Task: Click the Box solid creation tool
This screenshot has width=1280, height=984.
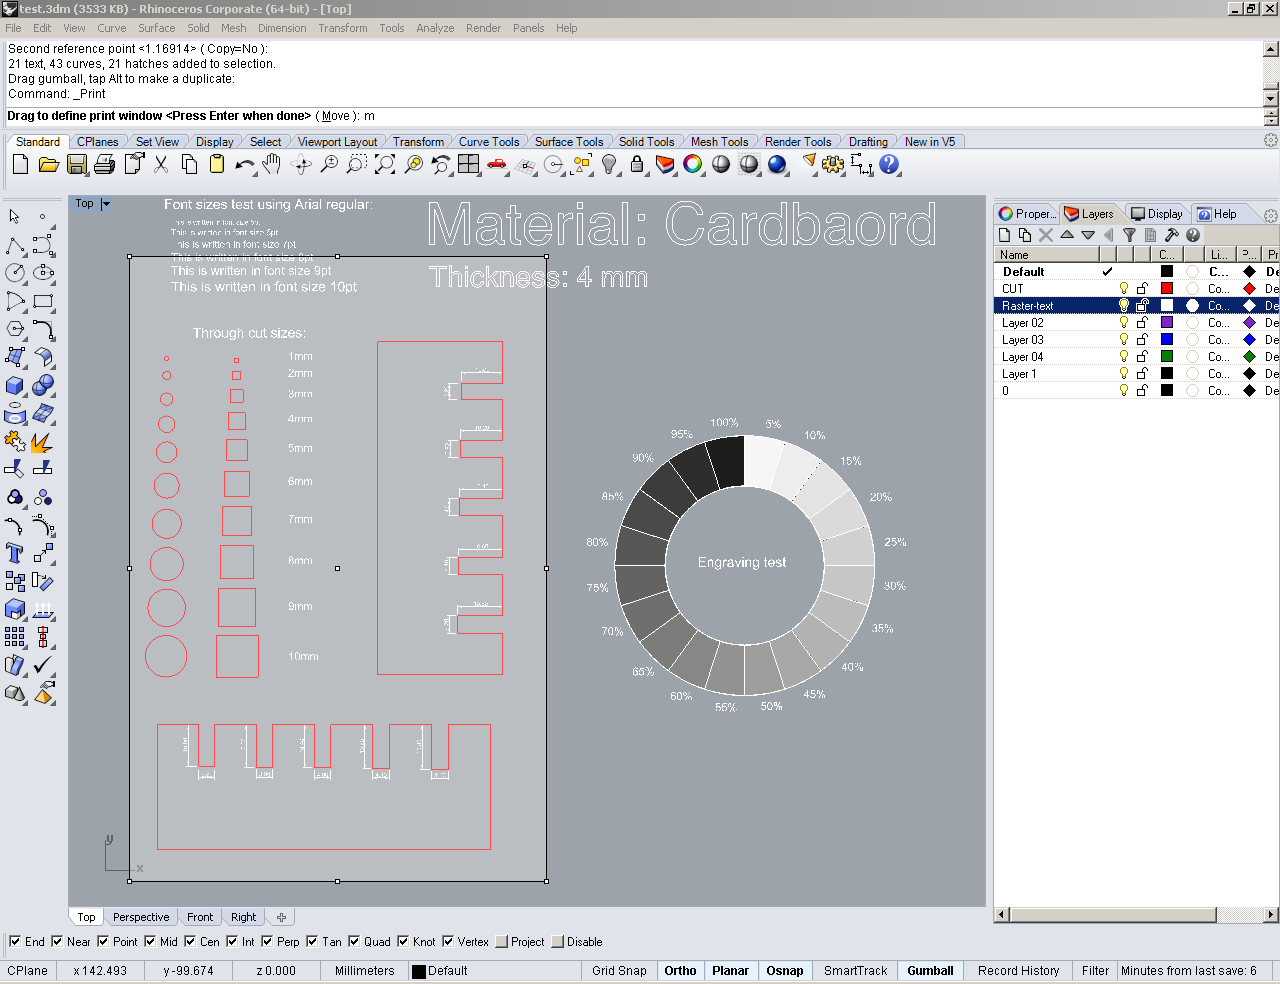Action: point(15,385)
